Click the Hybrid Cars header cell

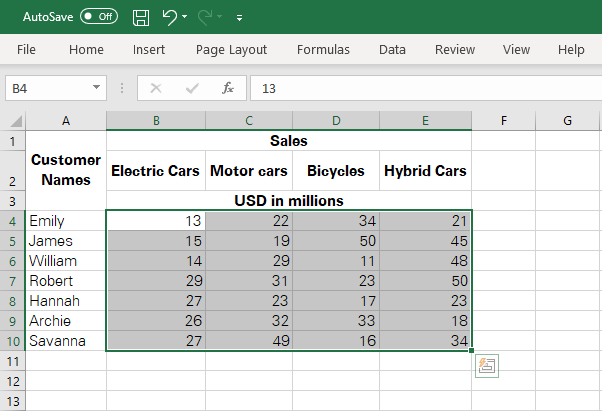coord(425,170)
